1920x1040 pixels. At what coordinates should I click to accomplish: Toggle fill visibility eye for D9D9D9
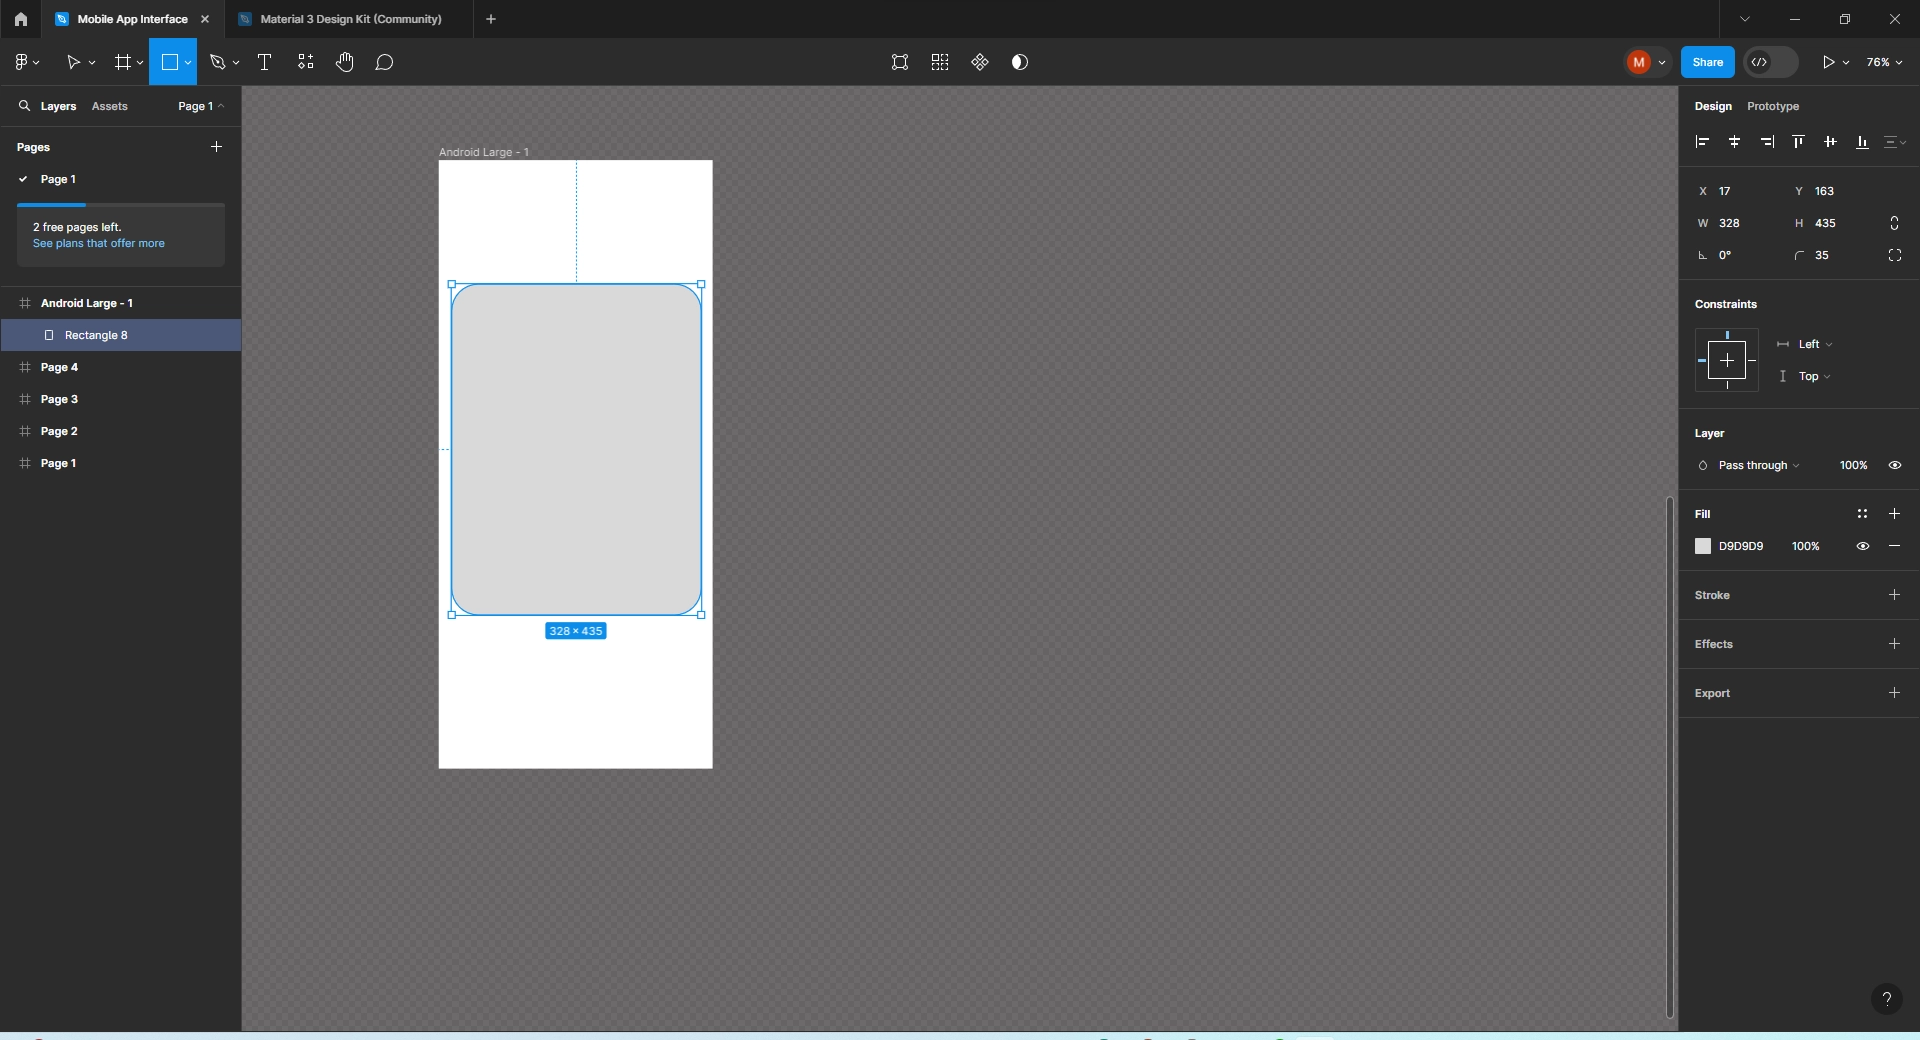pos(1863,546)
